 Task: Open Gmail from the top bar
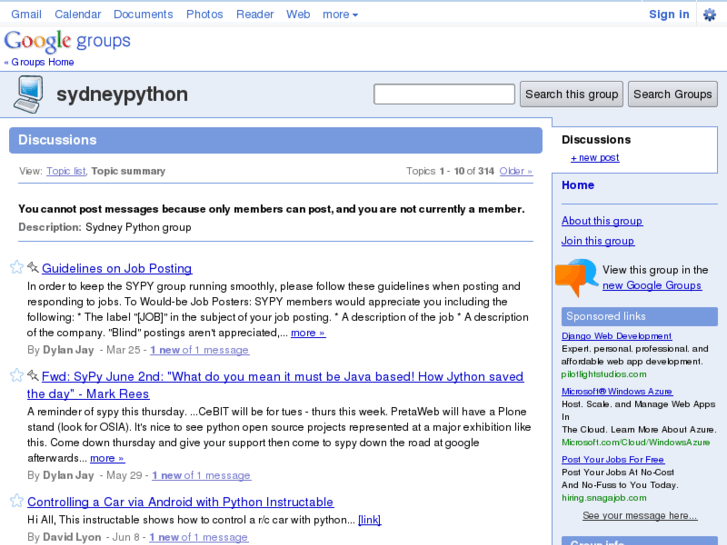[x=26, y=14]
